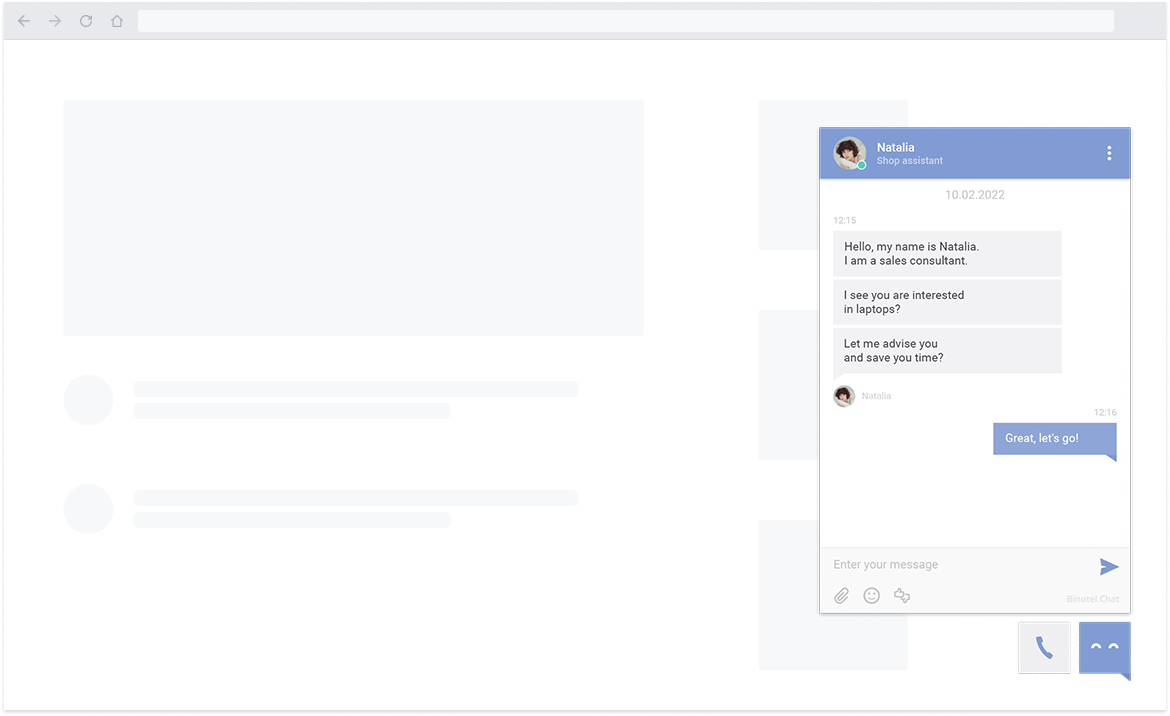Send the message with the paper plane icon

1108,567
